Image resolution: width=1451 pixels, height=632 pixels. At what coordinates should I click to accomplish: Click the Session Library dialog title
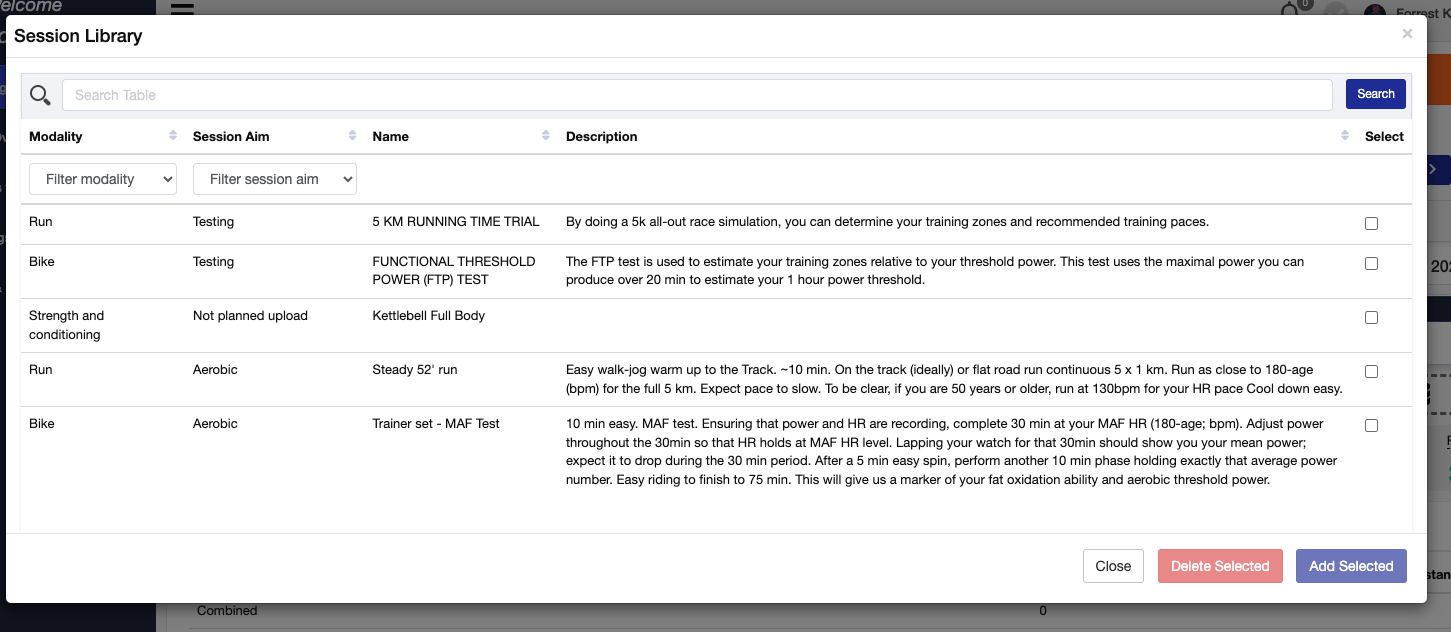[78, 36]
